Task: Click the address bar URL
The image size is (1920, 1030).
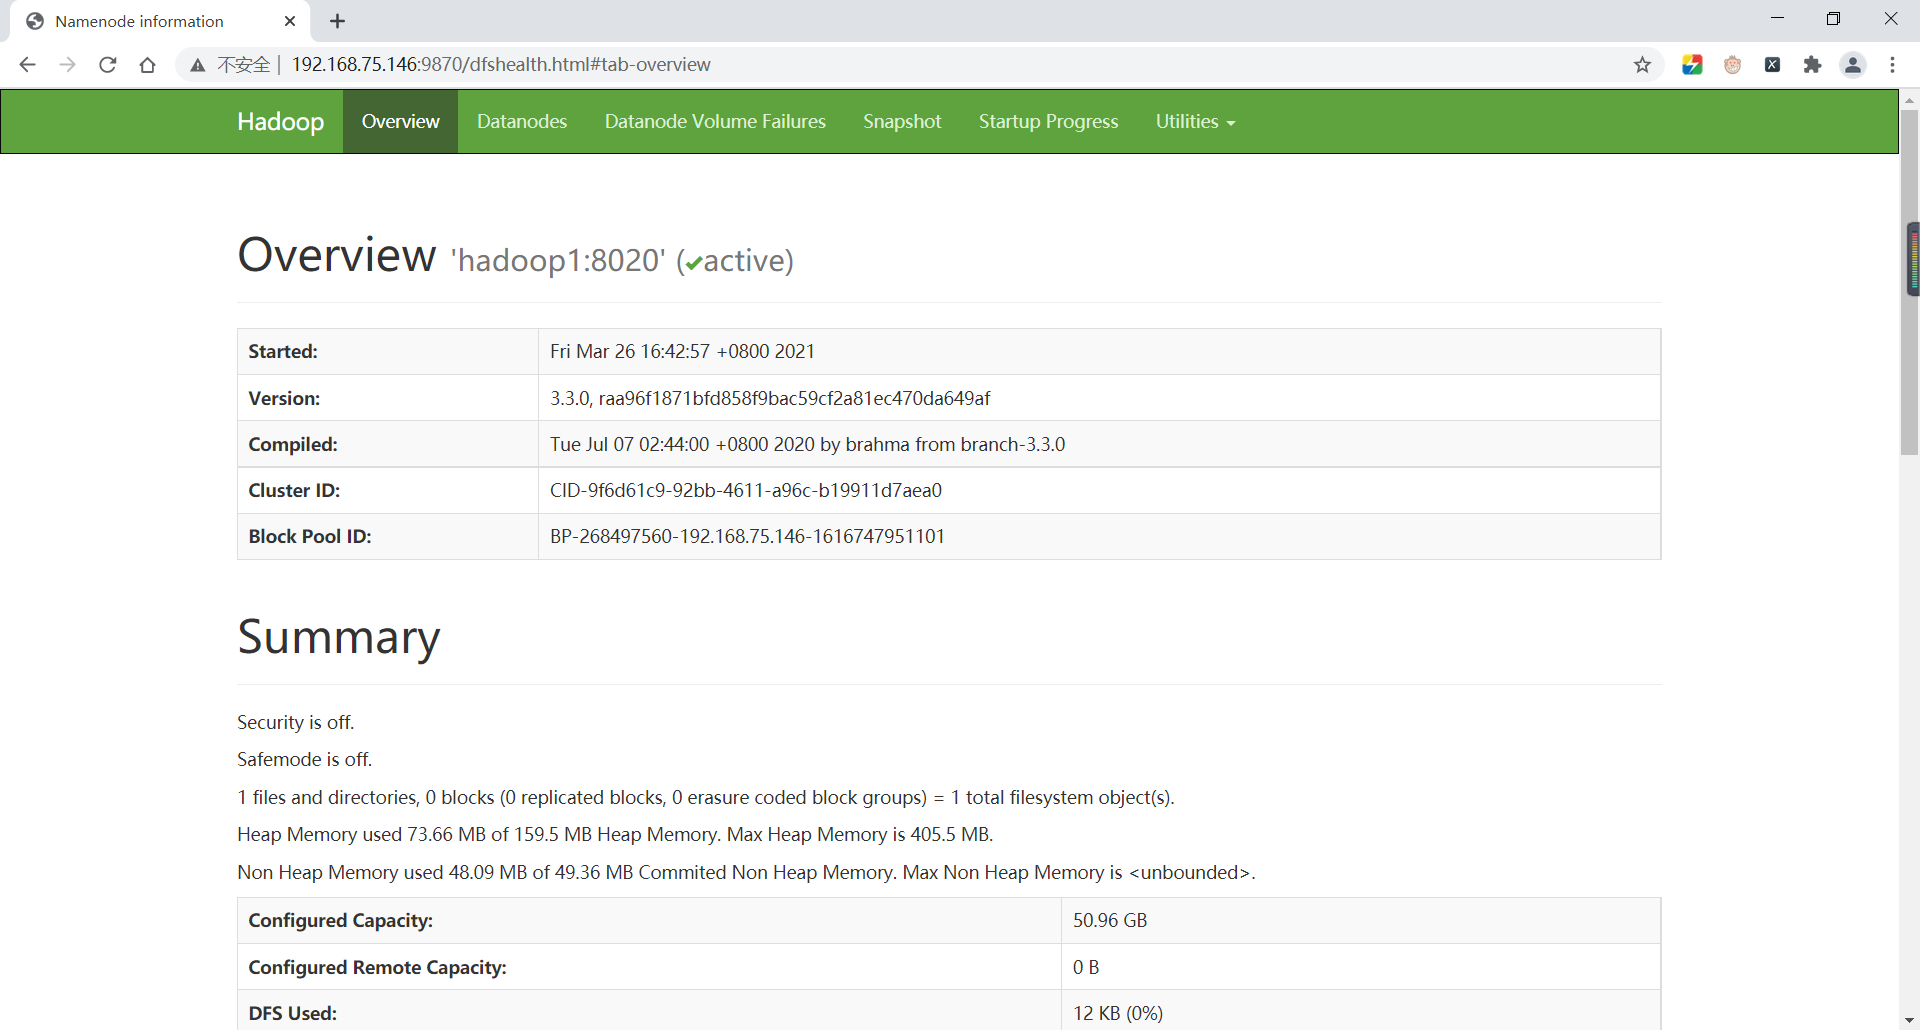Action: tap(501, 65)
